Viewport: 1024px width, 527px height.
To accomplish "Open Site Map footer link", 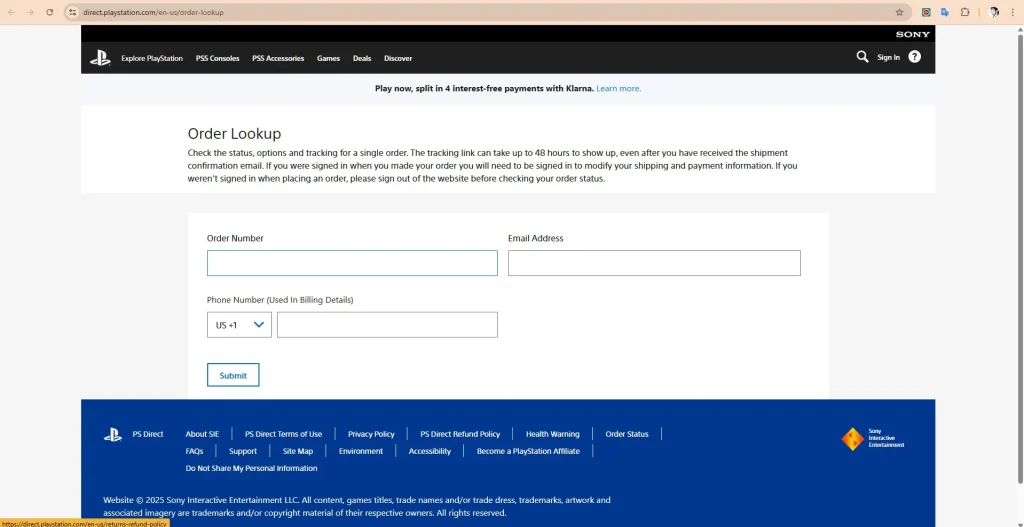I will (298, 451).
